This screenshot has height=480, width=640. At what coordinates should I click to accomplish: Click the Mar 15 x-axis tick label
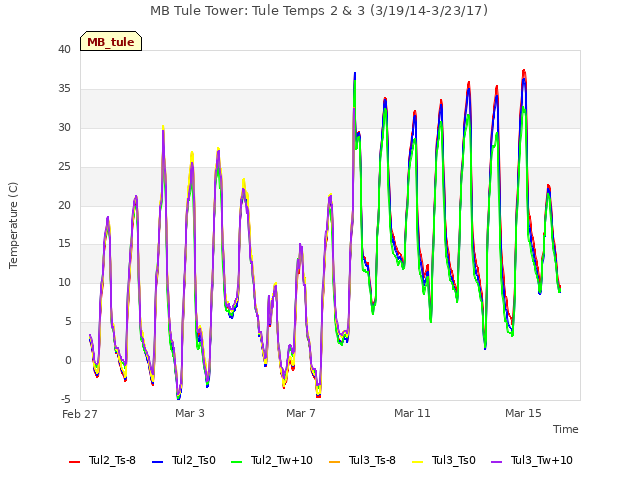coord(523,413)
